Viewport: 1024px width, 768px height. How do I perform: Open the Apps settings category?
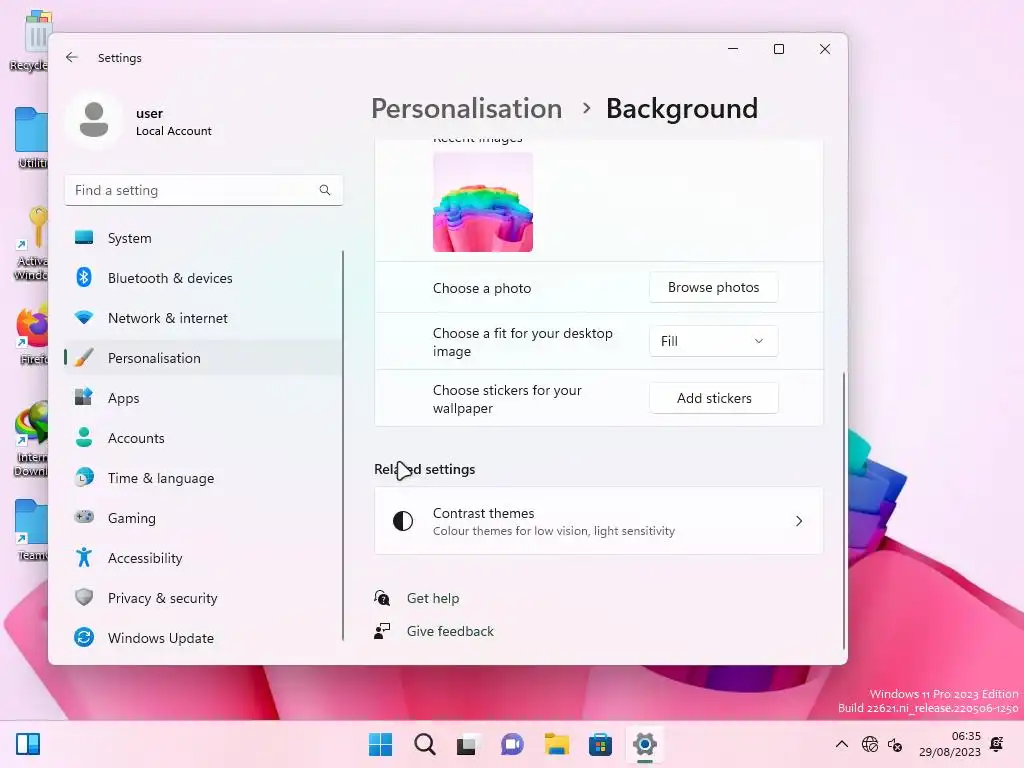204,398
